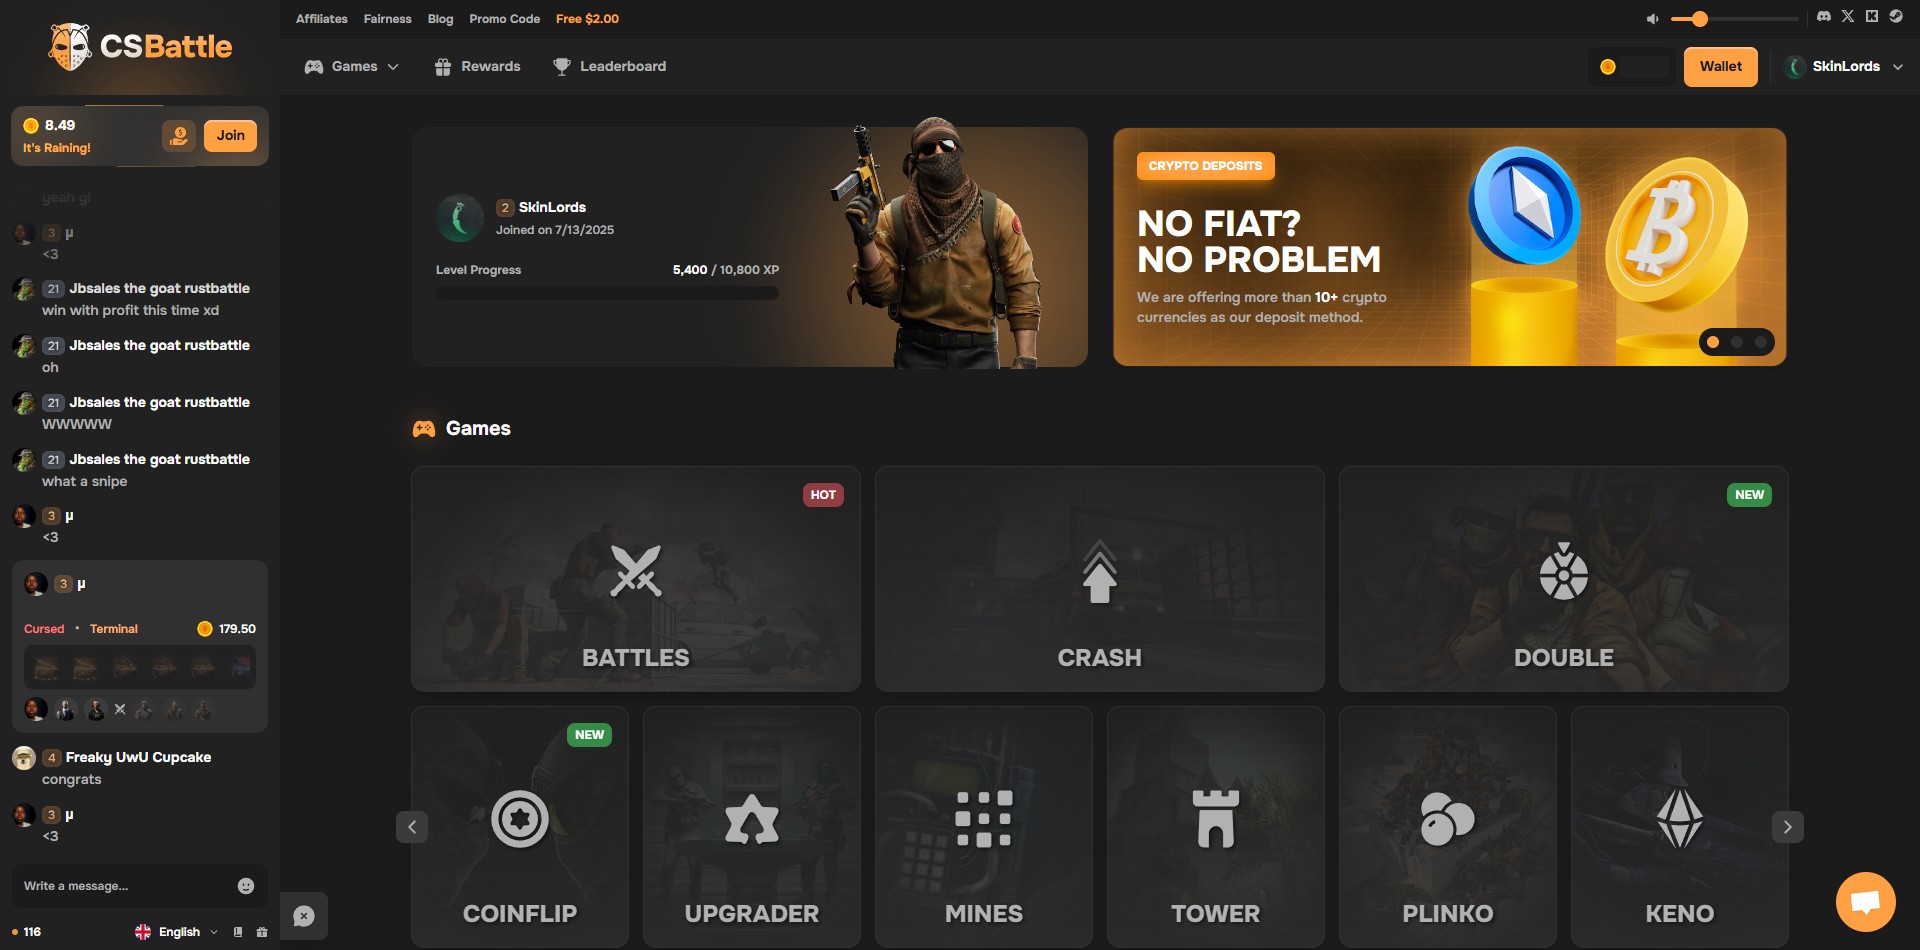Open Fairness link

point(388,19)
